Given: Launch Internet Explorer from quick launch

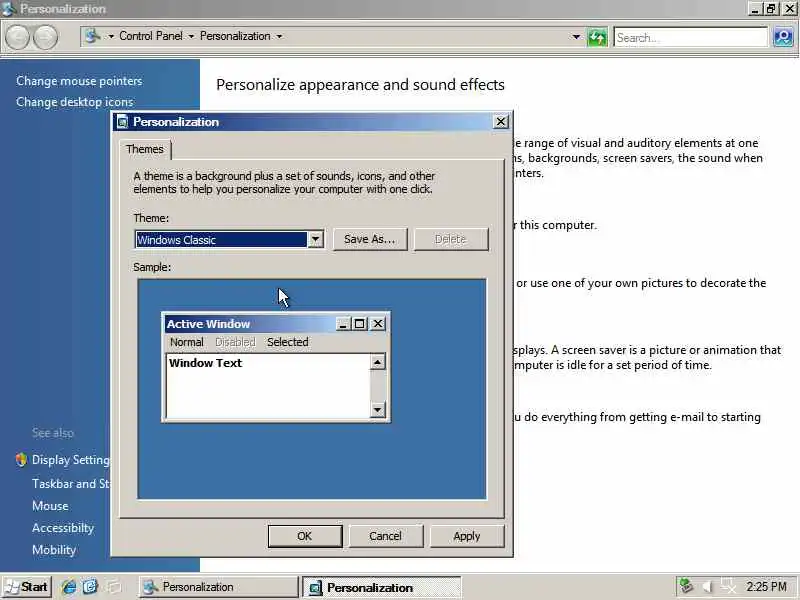Looking at the screenshot, I should pos(69,587).
